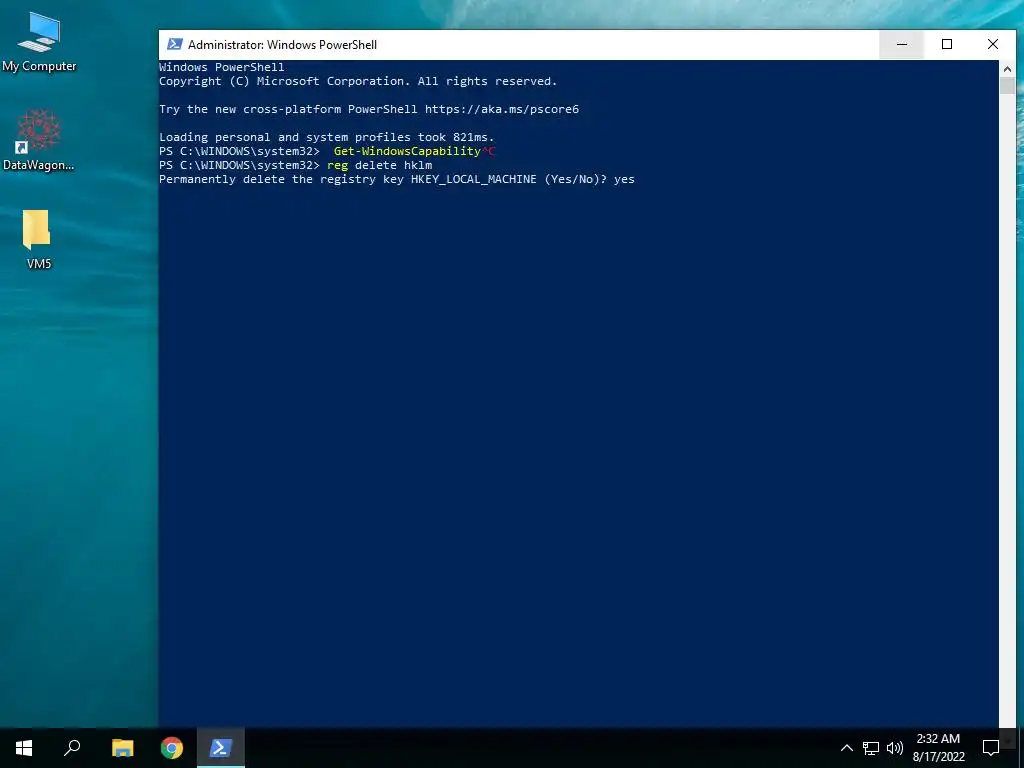The width and height of the screenshot is (1024, 768).
Task: Click the 'Loading personal and system profiles' line
Action: (x=327, y=137)
